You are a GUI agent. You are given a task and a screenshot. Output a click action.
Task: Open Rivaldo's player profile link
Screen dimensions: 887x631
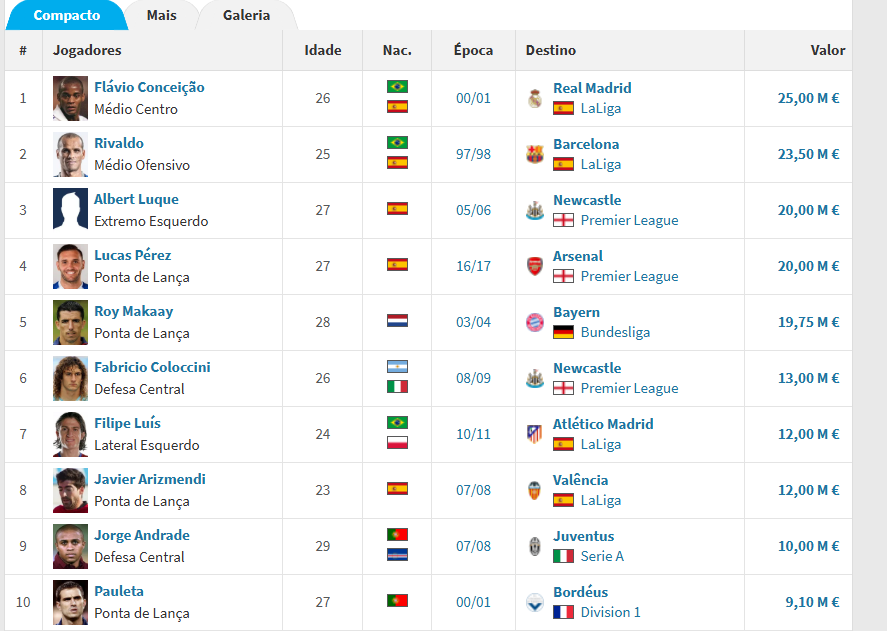[119, 143]
